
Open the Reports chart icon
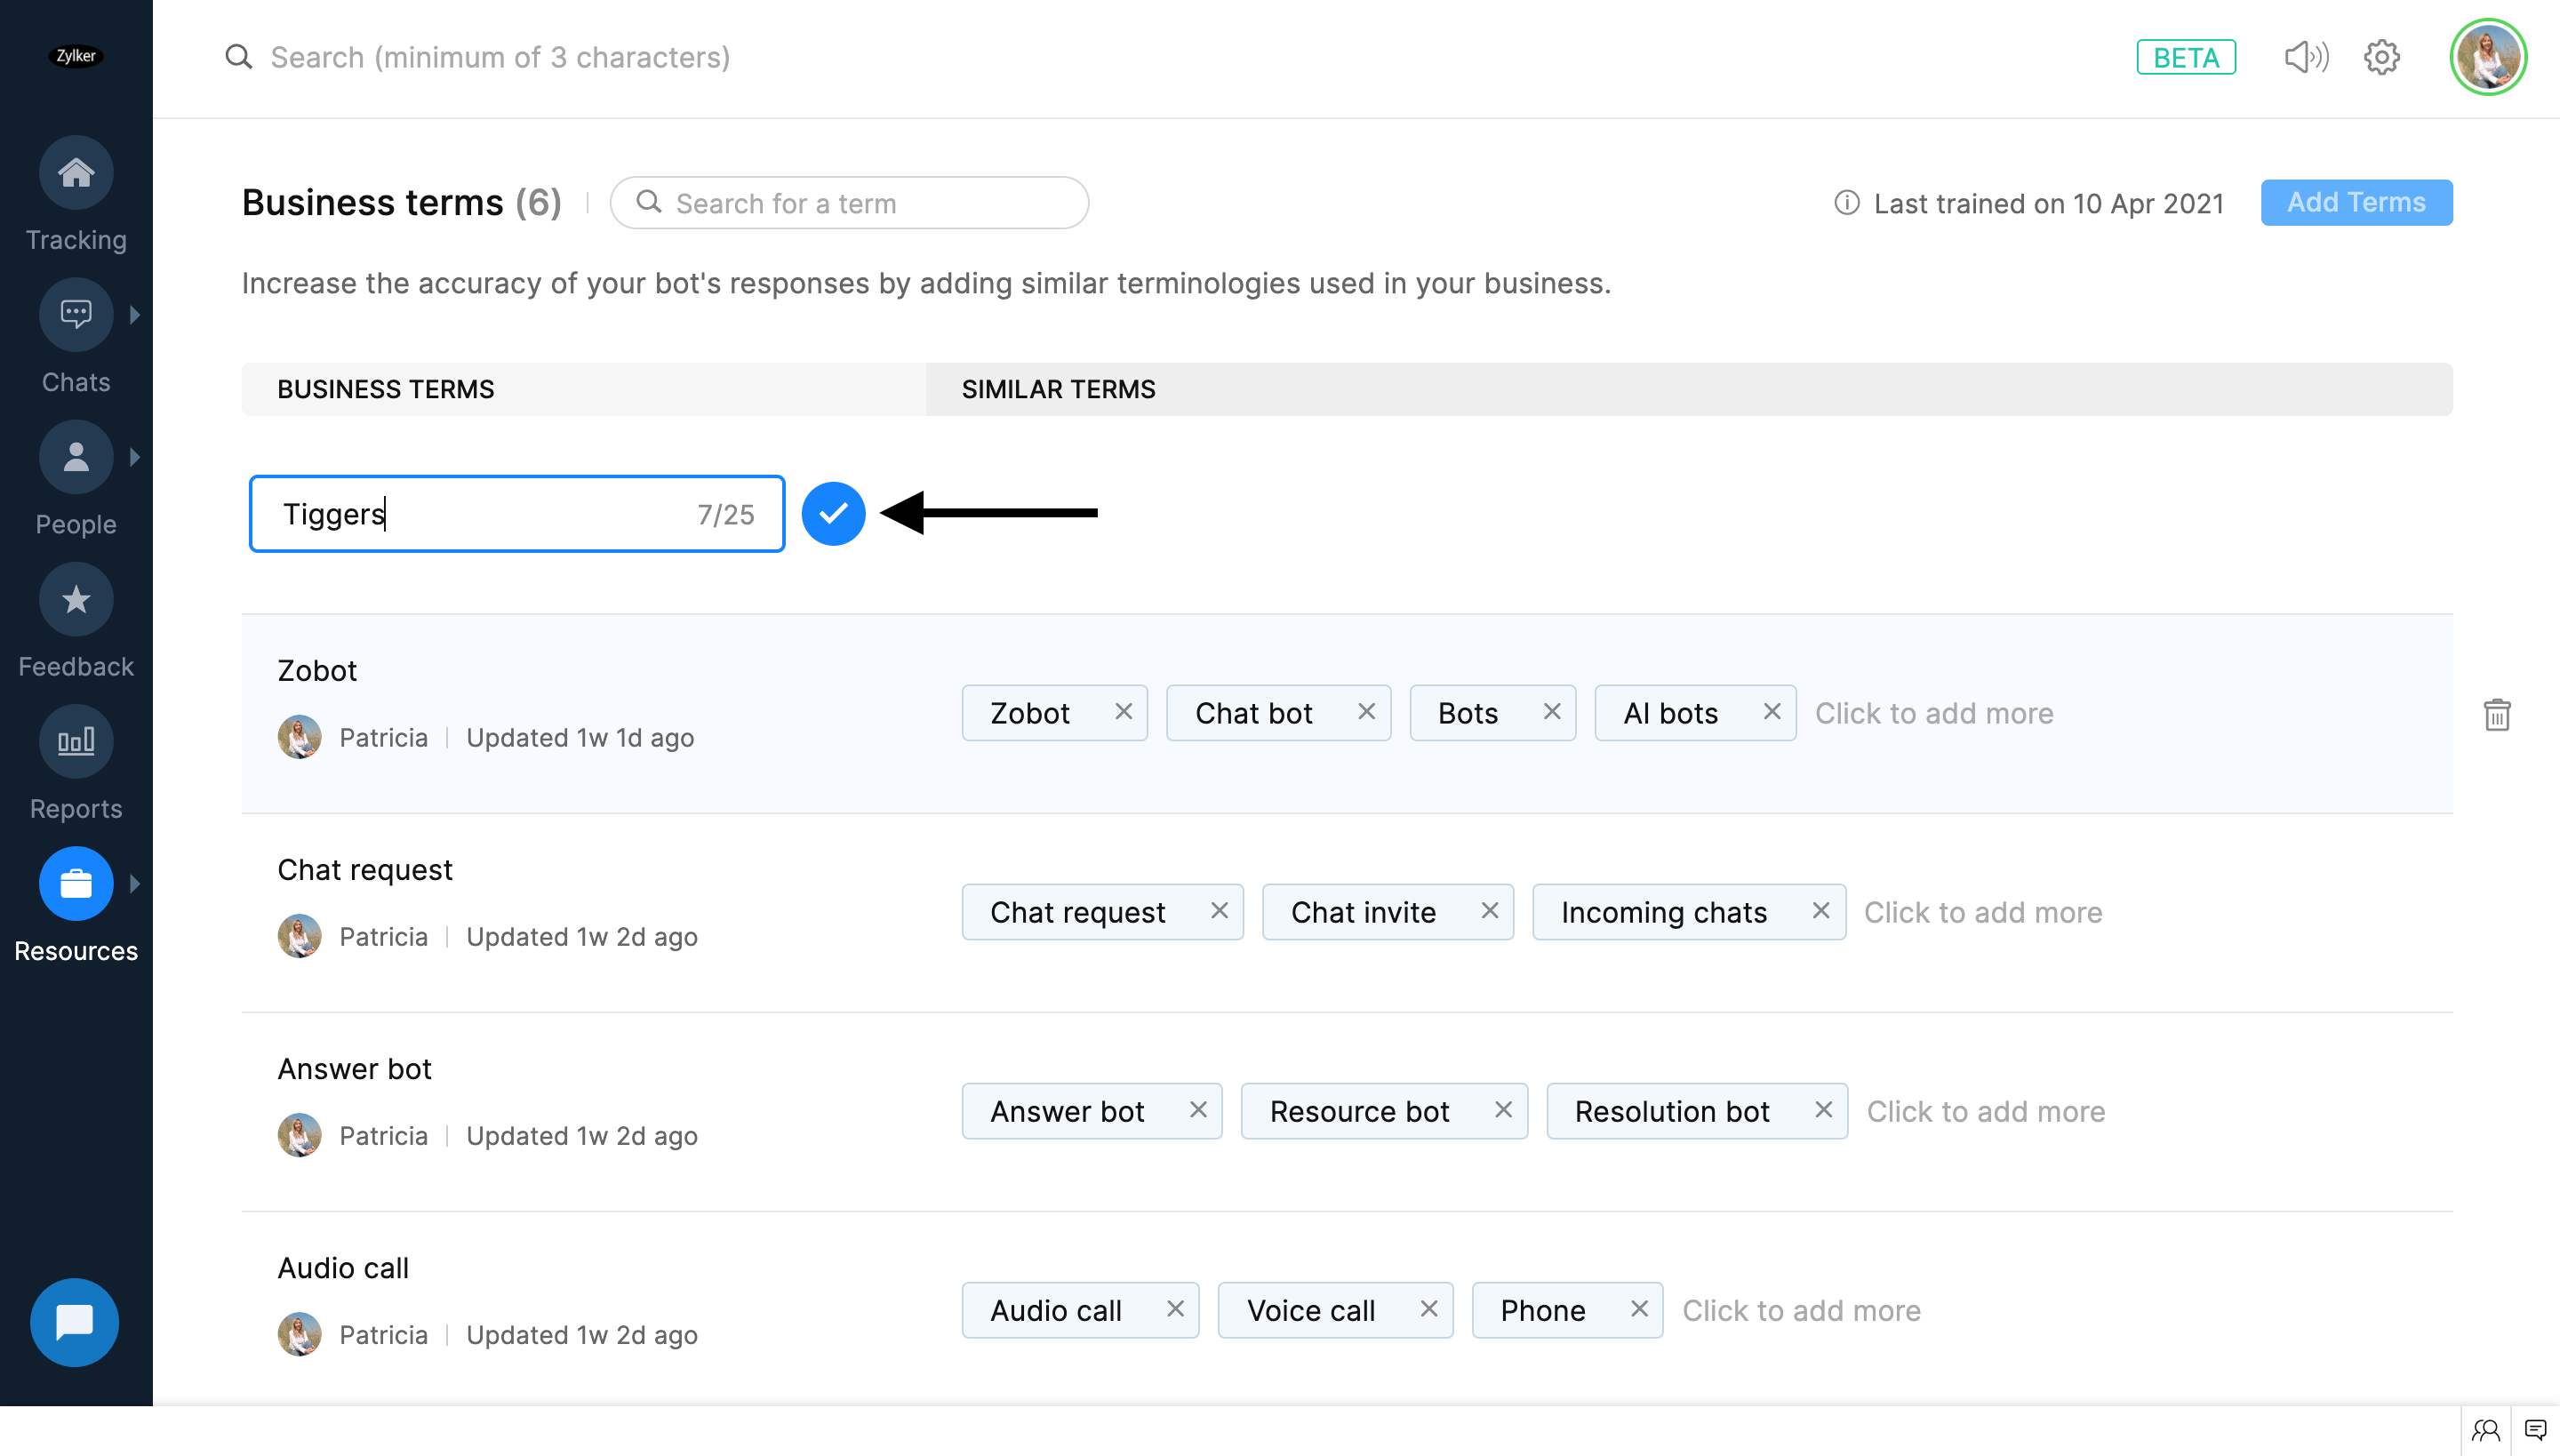coord(76,742)
